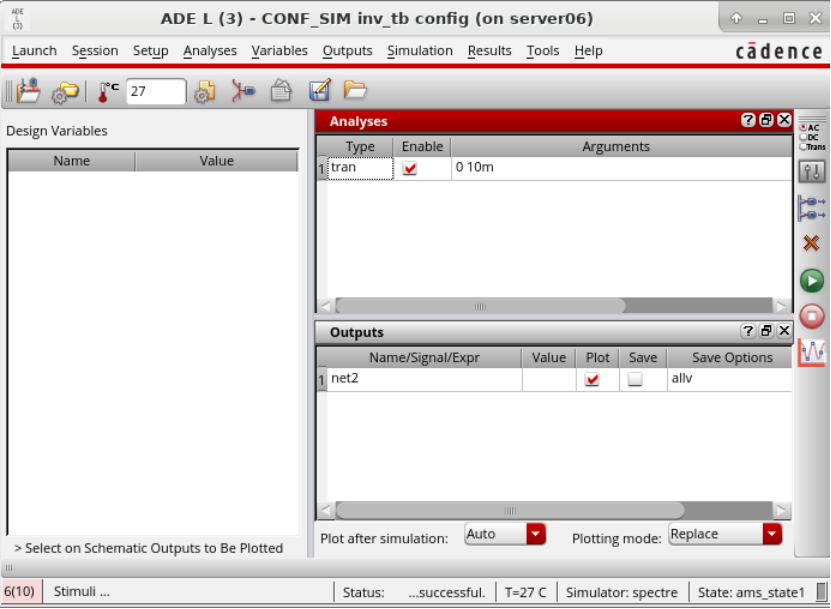Click the Choose Analyses AC/DC/Trans icon
Viewport: 831px width, 609px height.
tap(812, 137)
